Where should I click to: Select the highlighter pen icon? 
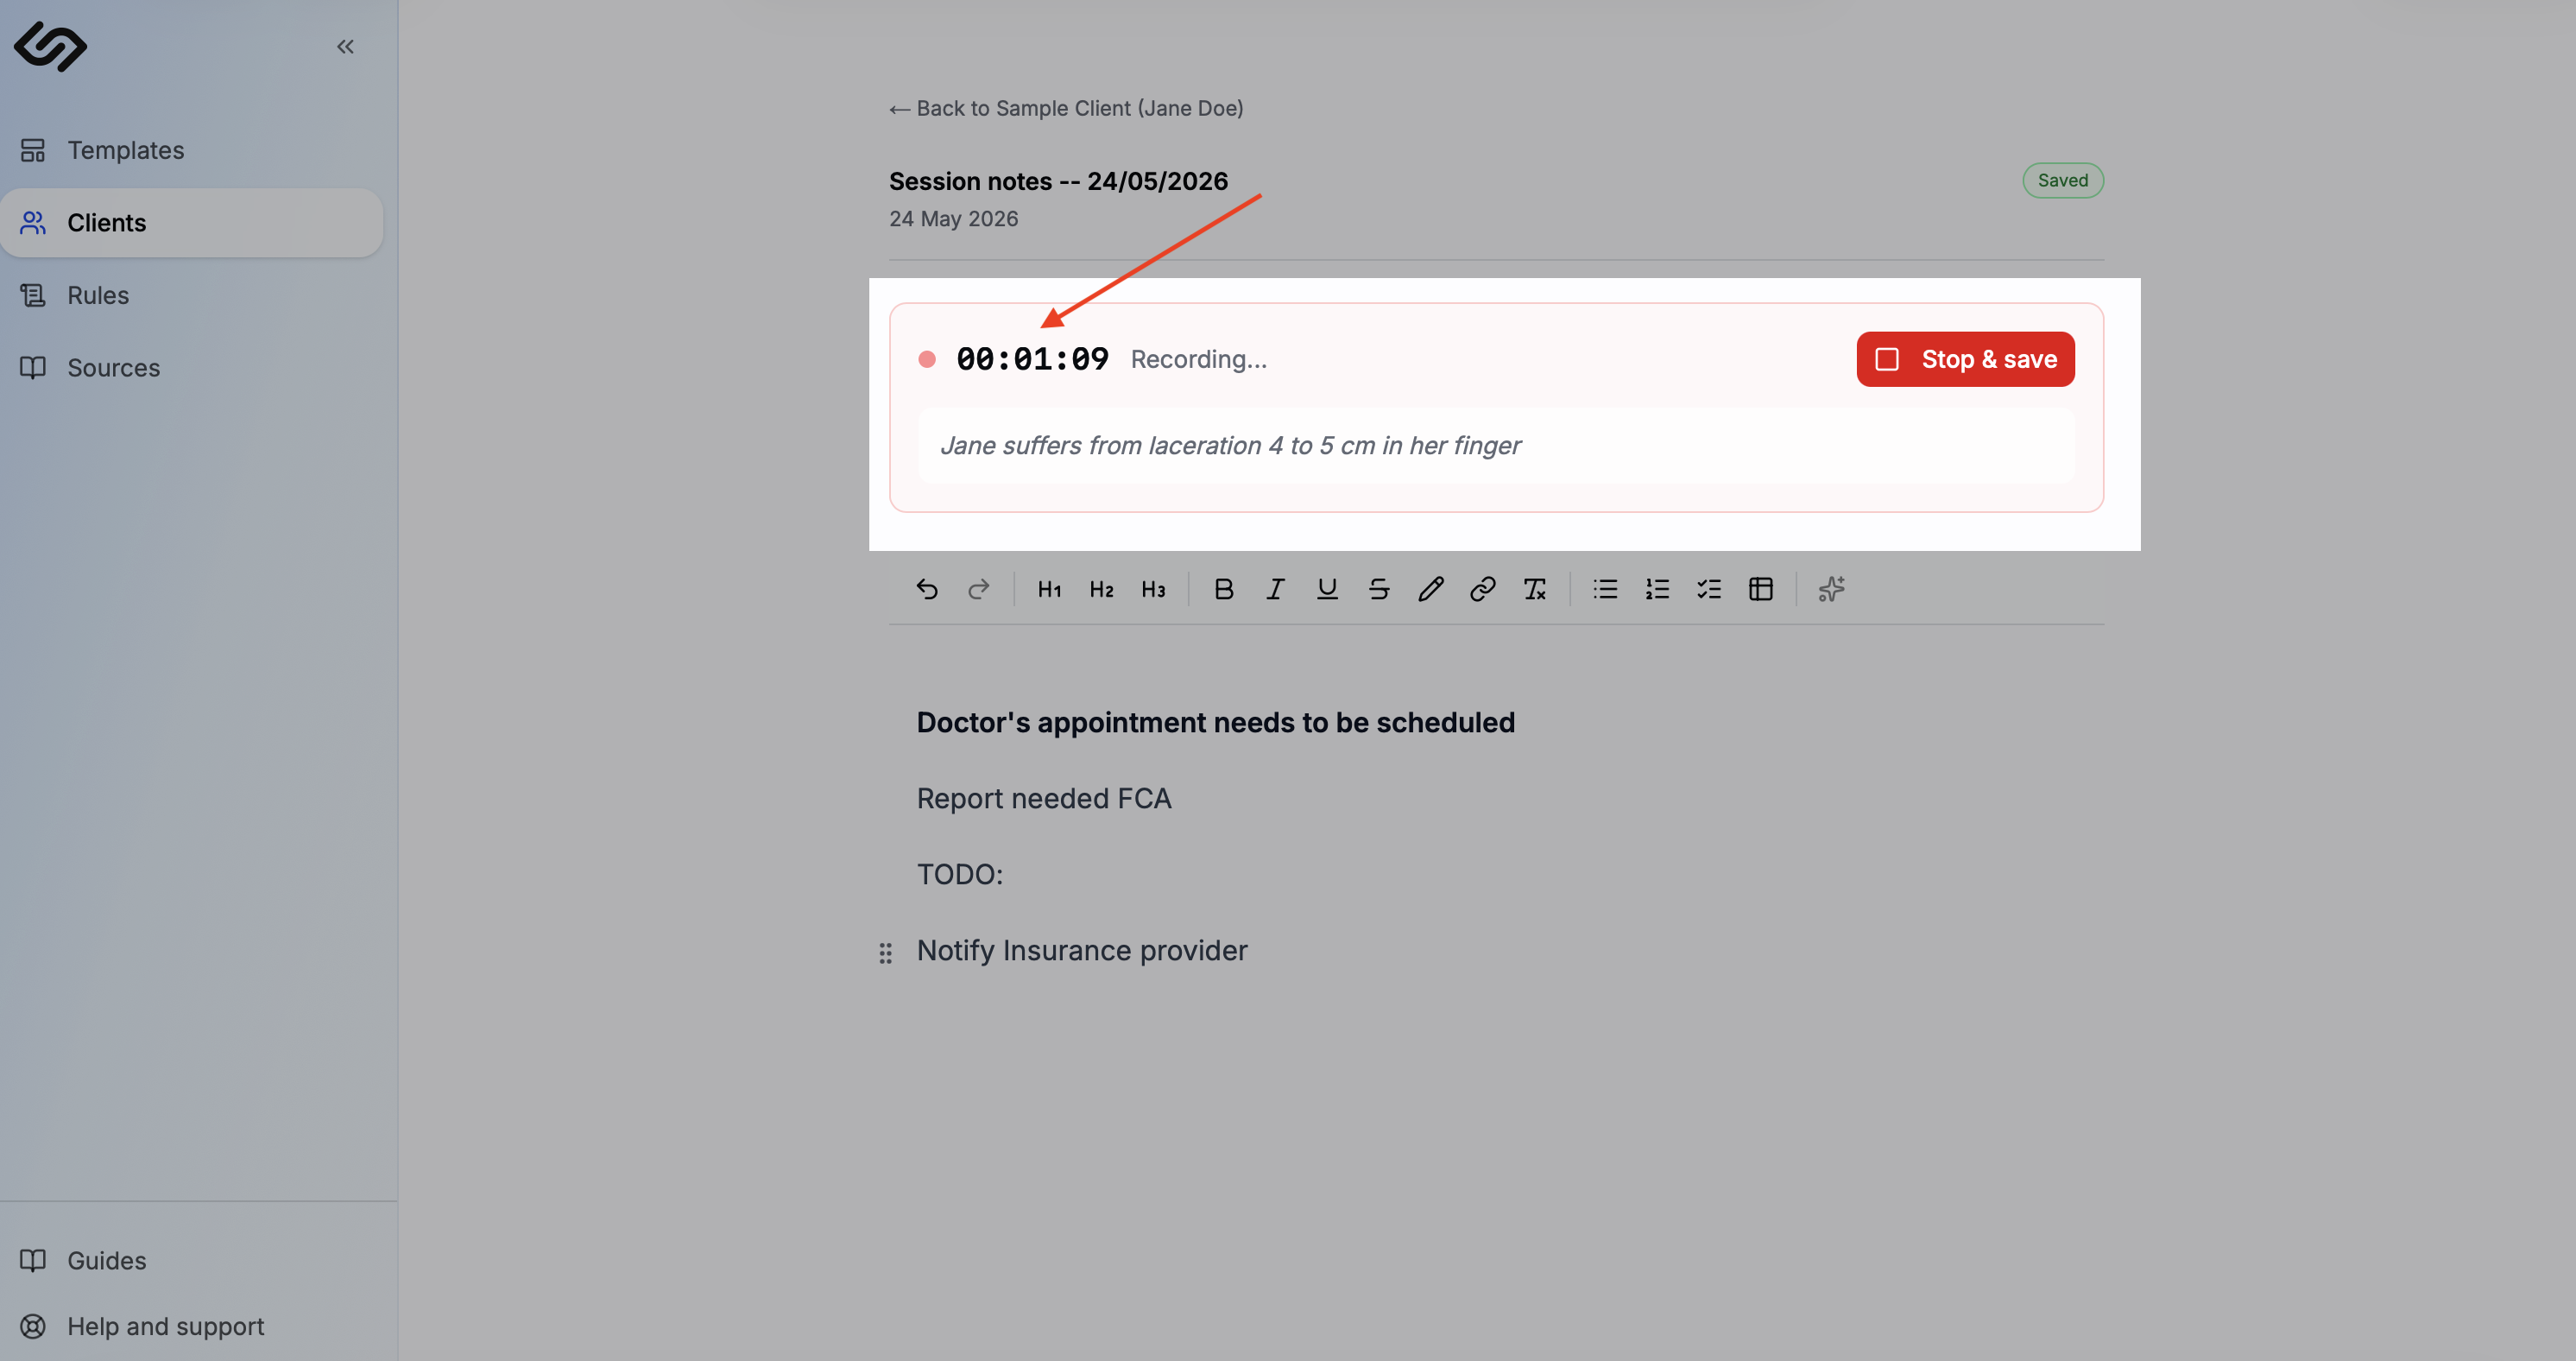point(1431,589)
